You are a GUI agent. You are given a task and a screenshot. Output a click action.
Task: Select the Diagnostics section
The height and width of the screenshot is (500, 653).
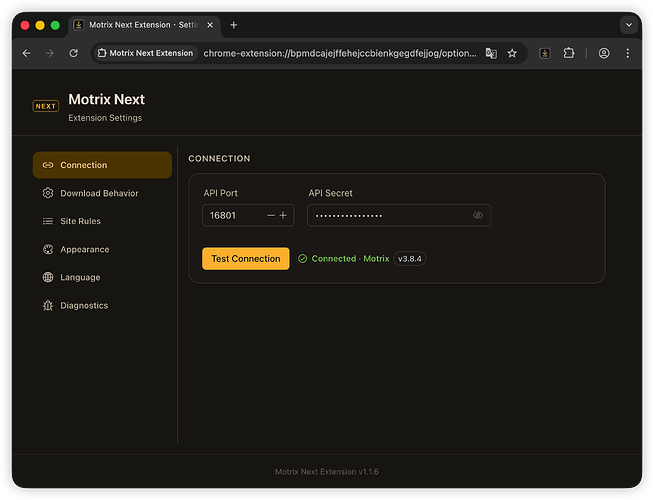pyautogui.click(x=102, y=306)
